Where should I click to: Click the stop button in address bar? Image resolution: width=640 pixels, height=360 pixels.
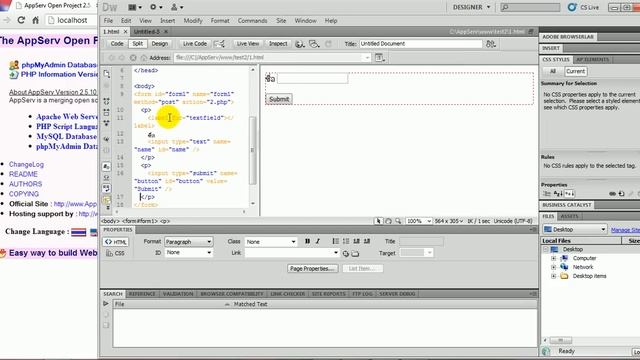coord(133,58)
